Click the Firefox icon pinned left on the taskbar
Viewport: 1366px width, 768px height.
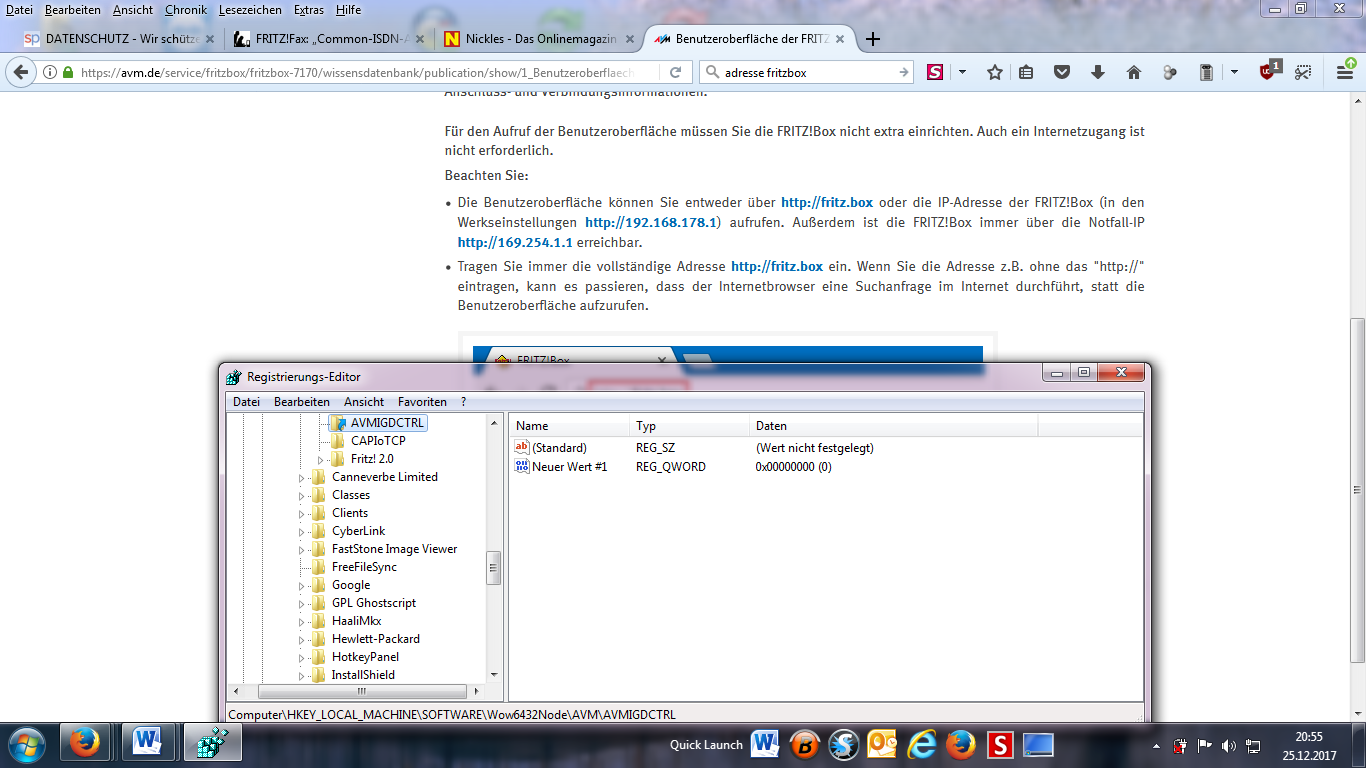[x=85, y=744]
